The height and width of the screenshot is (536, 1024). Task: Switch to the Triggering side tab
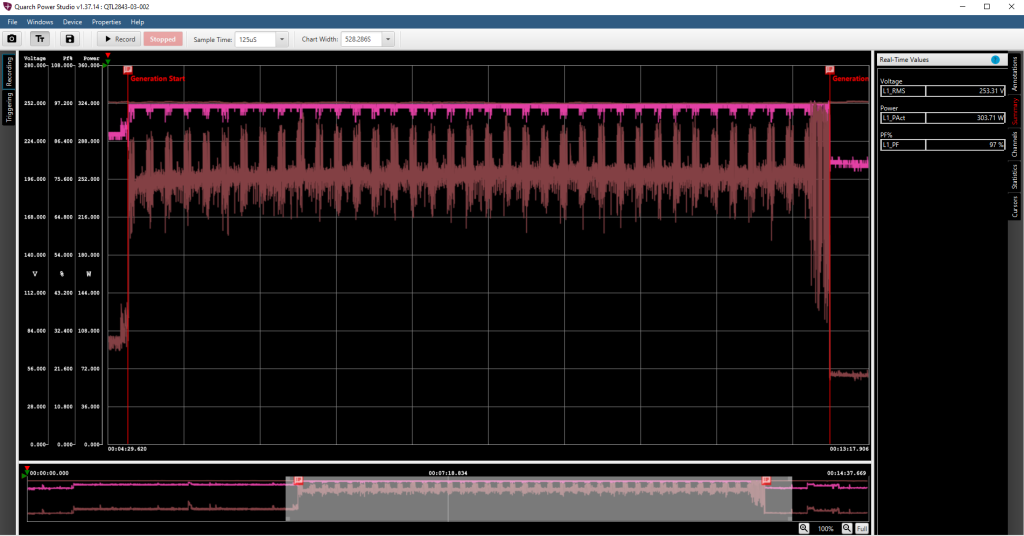point(9,107)
